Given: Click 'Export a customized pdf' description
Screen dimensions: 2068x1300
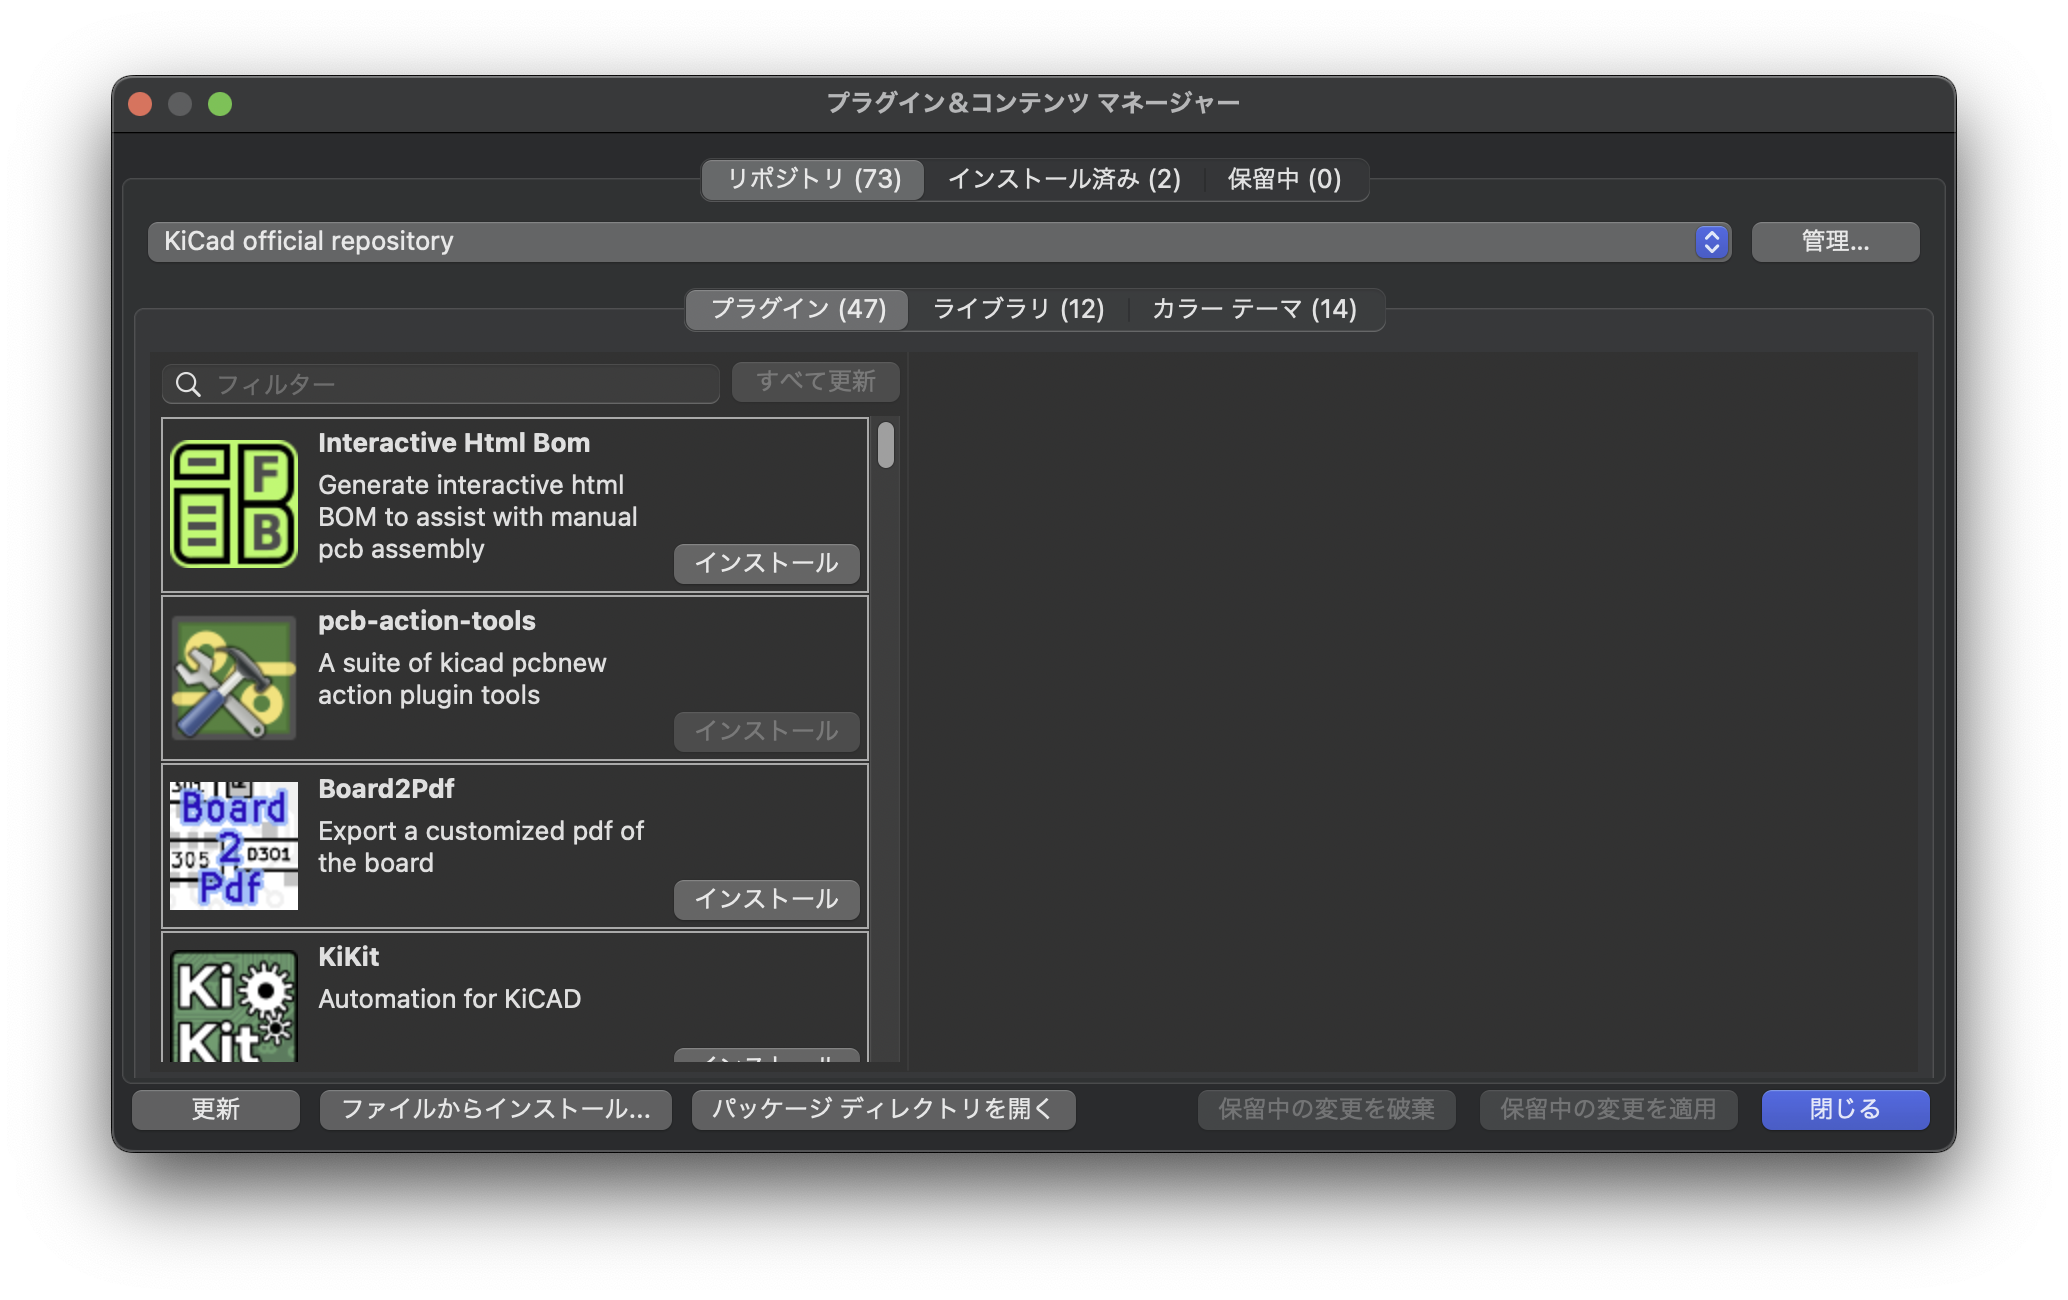Looking at the screenshot, I should pyautogui.click(x=481, y=847).
